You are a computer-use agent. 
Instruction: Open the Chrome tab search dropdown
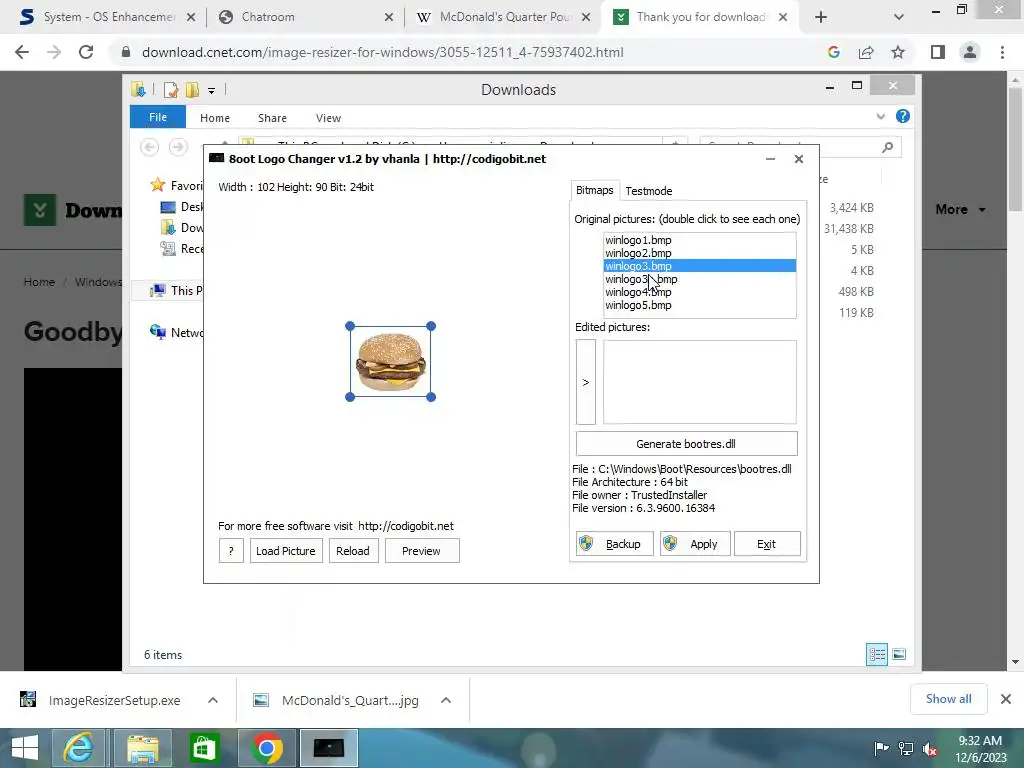tap(899, 17)
